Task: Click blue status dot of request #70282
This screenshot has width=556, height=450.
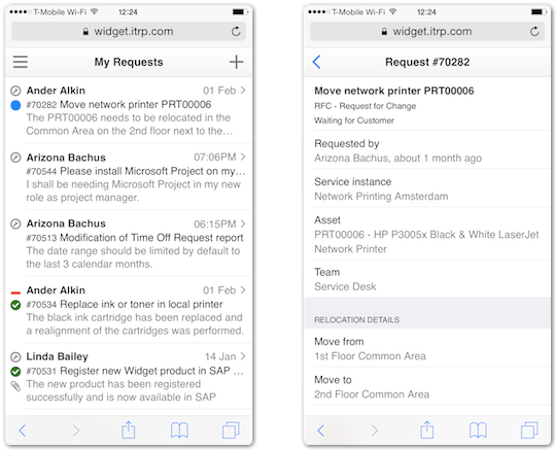Action: [x=15, y=105]
